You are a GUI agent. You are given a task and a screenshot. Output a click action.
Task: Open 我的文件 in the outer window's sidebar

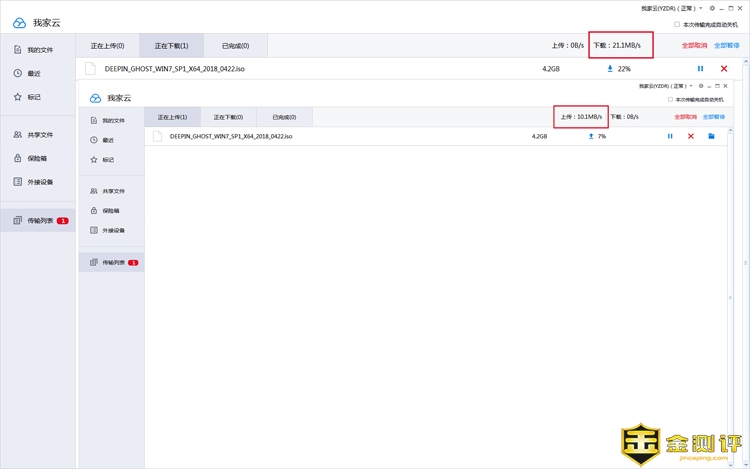click(39, 49)
